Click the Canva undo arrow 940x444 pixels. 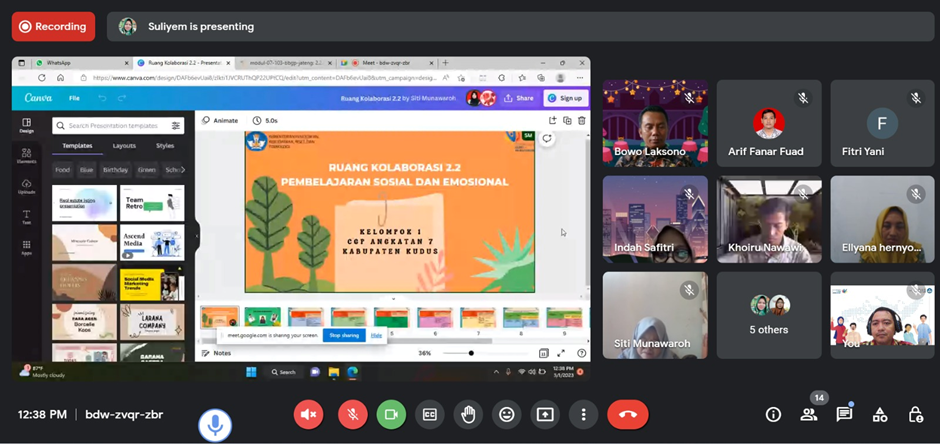(x=103, y=98)
